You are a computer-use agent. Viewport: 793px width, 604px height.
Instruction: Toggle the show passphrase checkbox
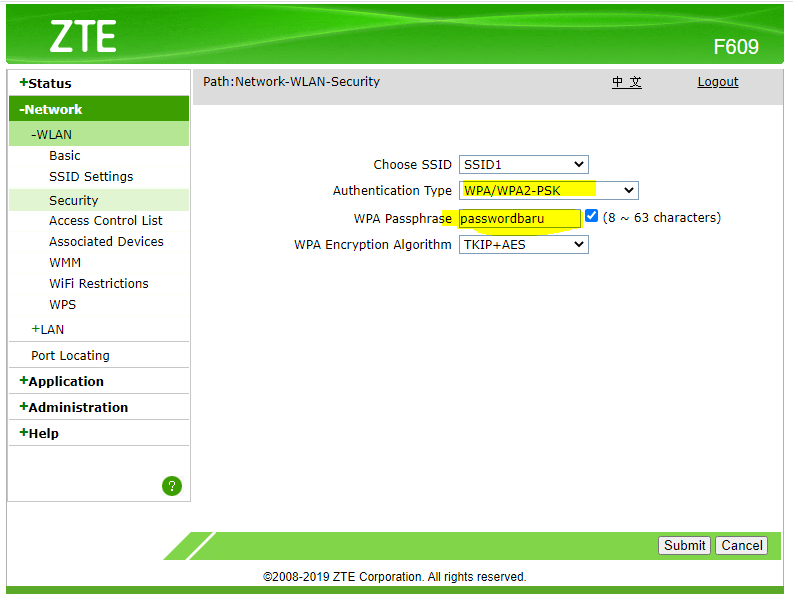tap(591, 216)
